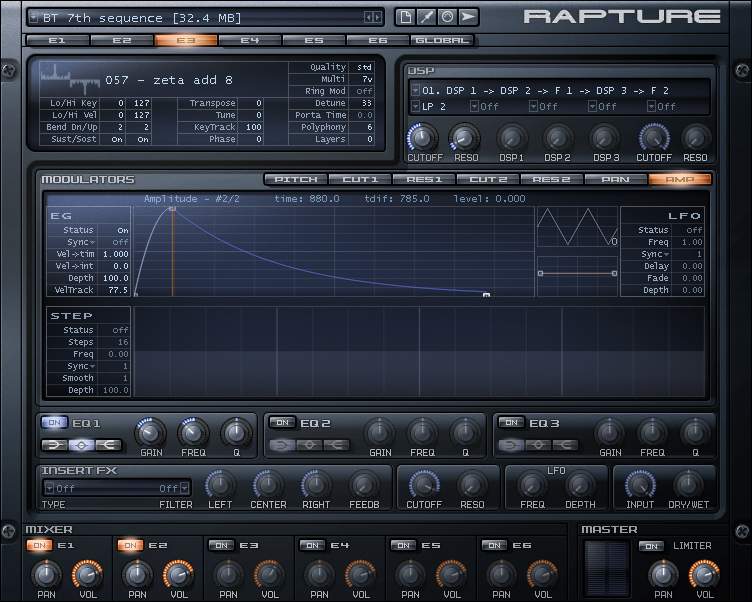Click the round dial icon in top toolbar
Screen dimensions: 752x602
447,17
